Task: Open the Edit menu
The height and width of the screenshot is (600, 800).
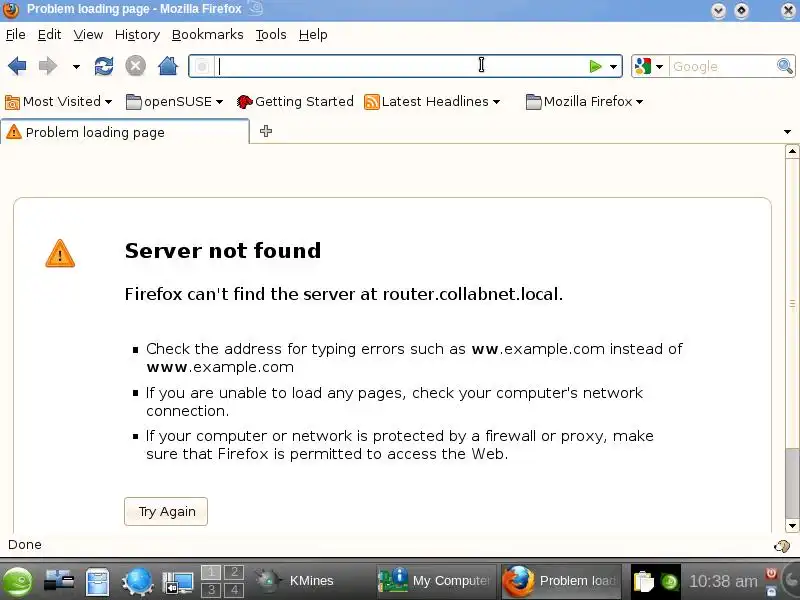Action: tap(49, 35)
